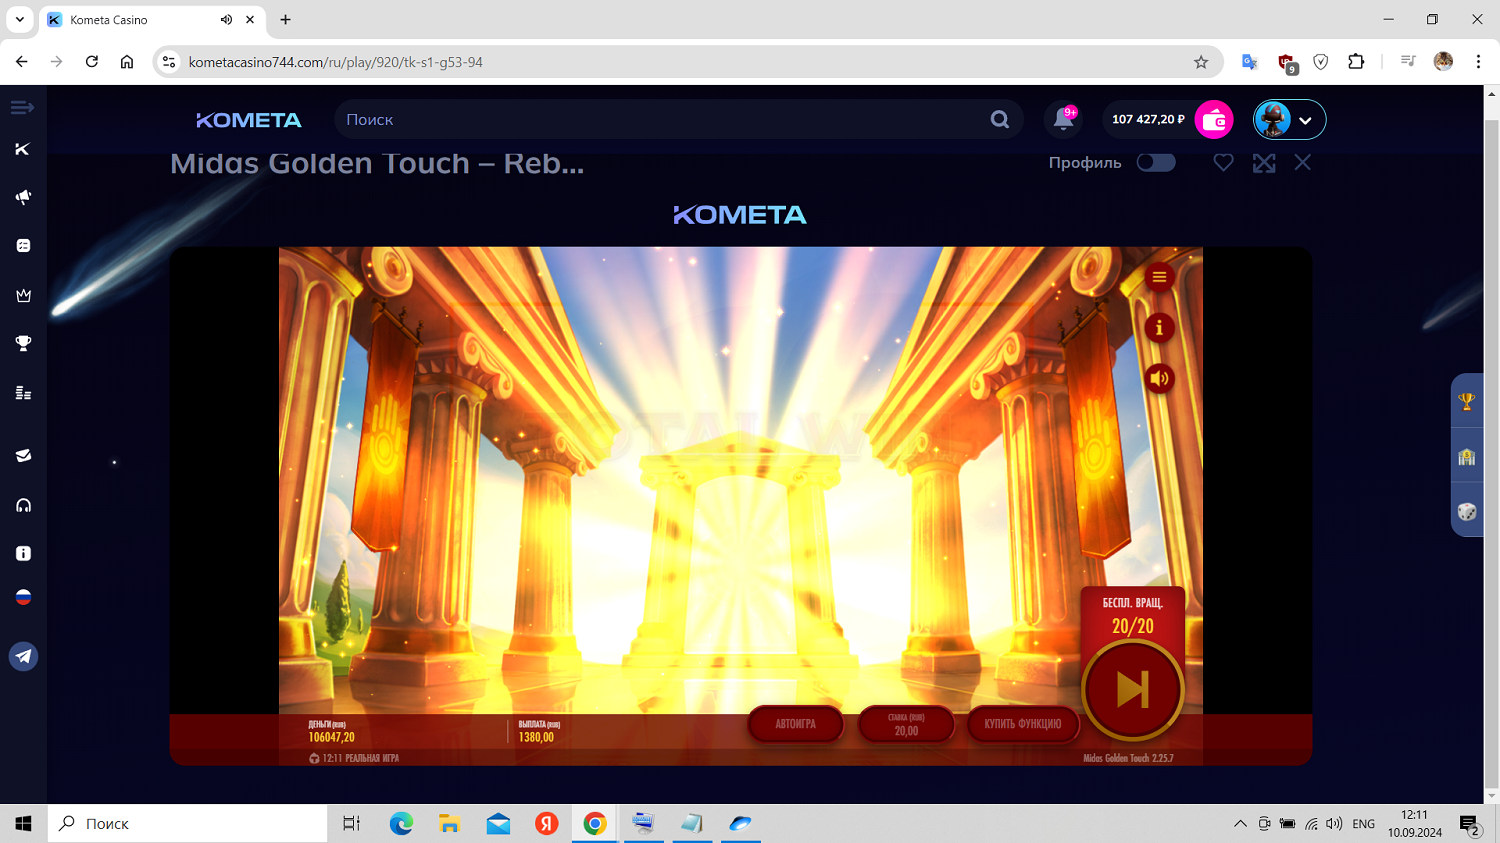Open the dice icon on right panel
1500x843 pixels.
tap(1467, 512)
